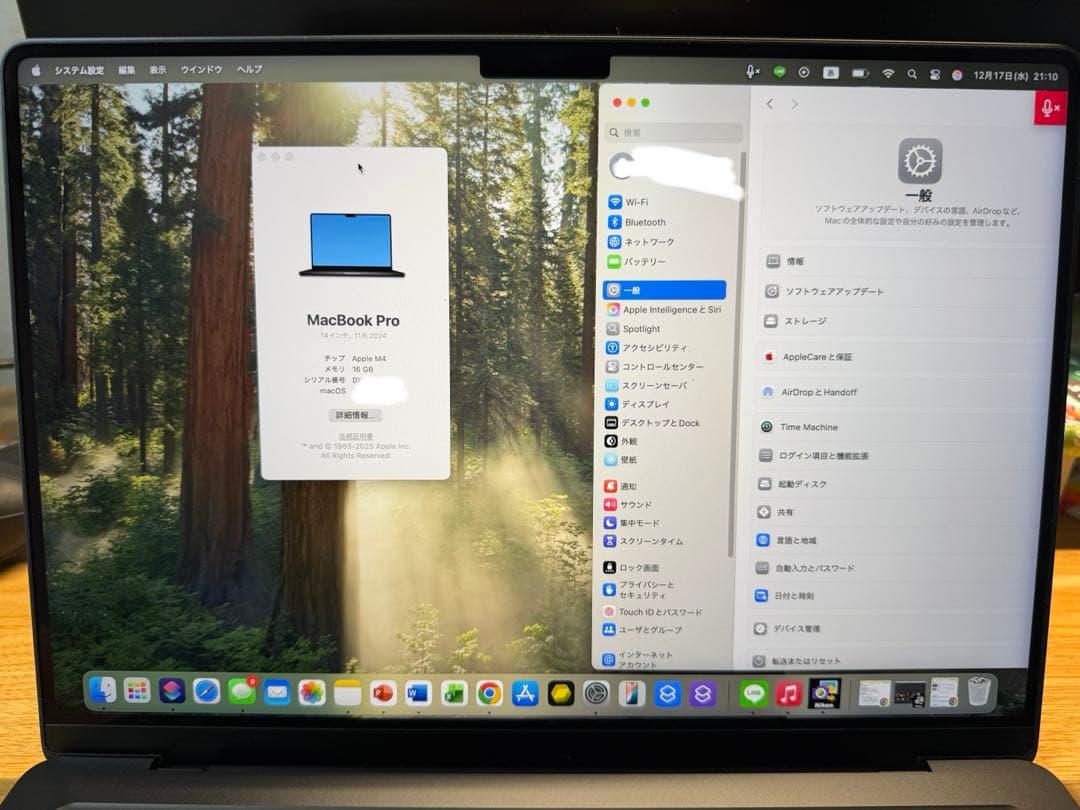Screen dimensions: 1080x810
Task: Open Bluetooth settings from the sidebar
Action: [x=643, y=222]
